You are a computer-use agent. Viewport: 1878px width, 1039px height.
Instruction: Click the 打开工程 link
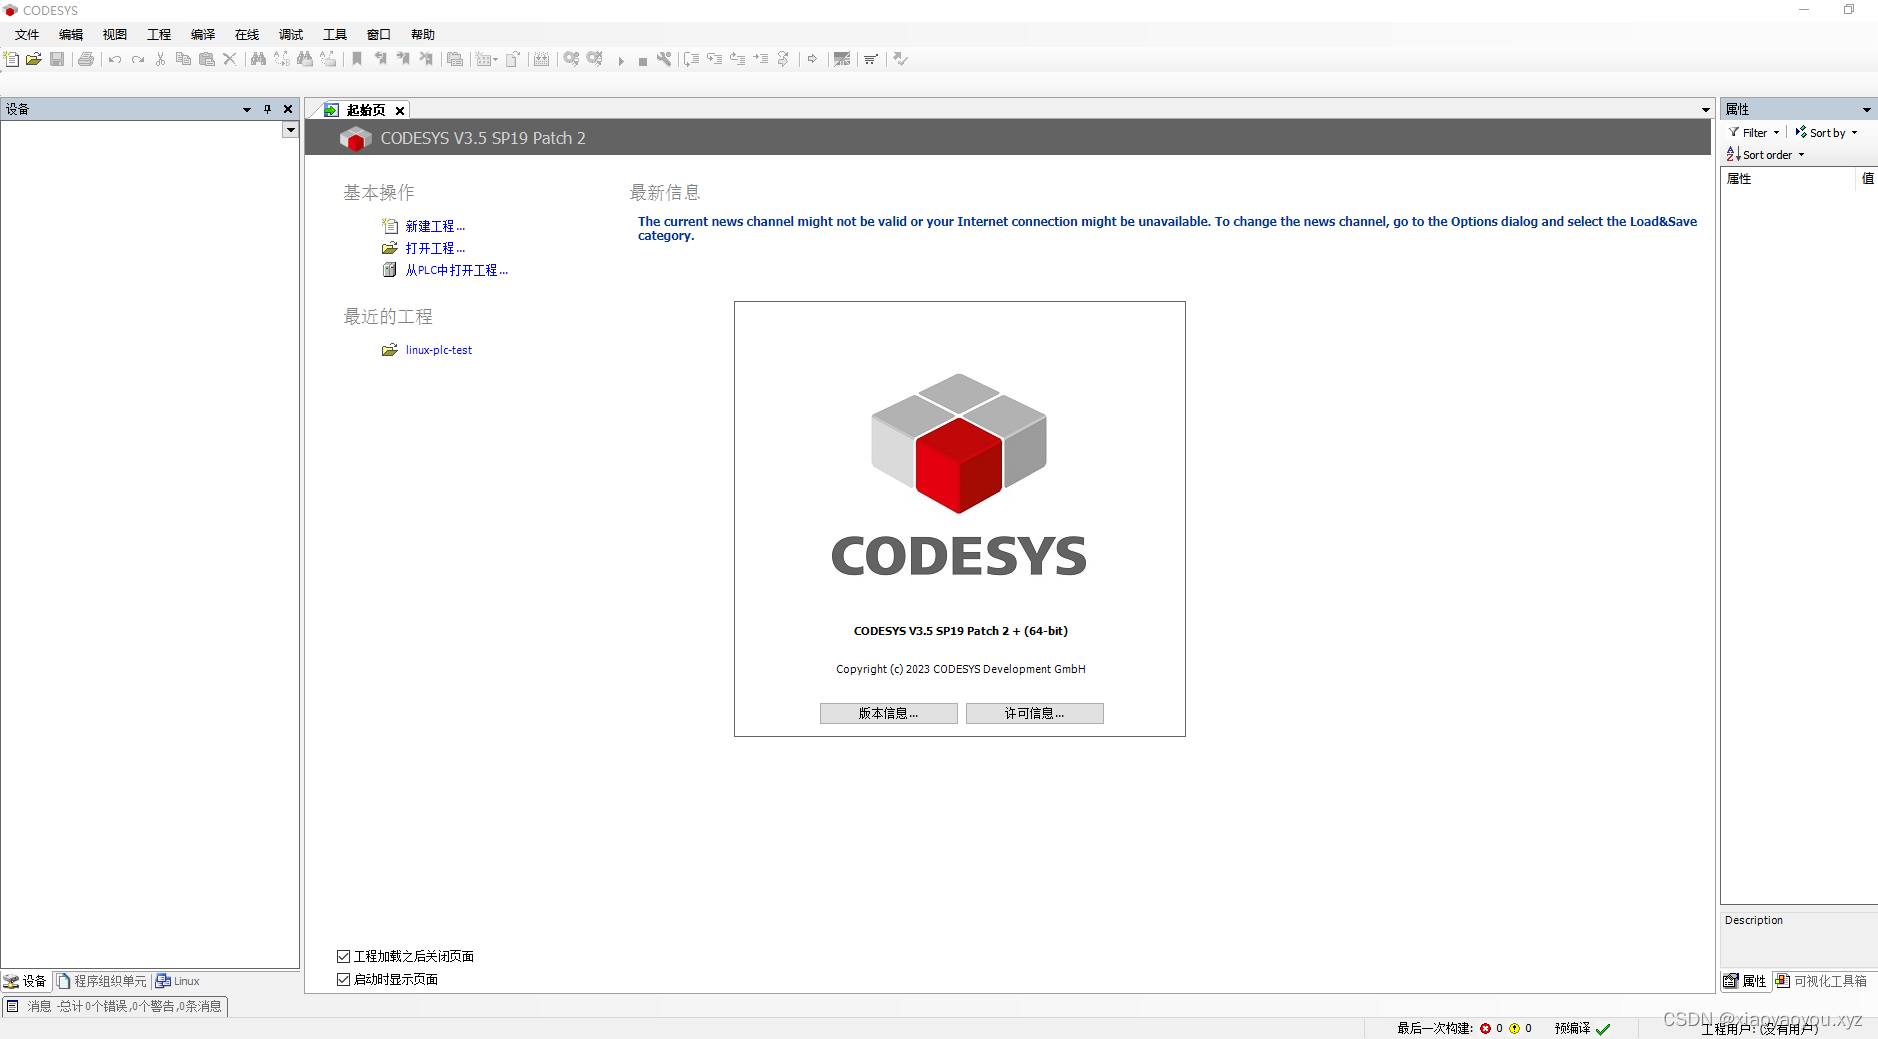pyautogui.click(x=435, y=249)
